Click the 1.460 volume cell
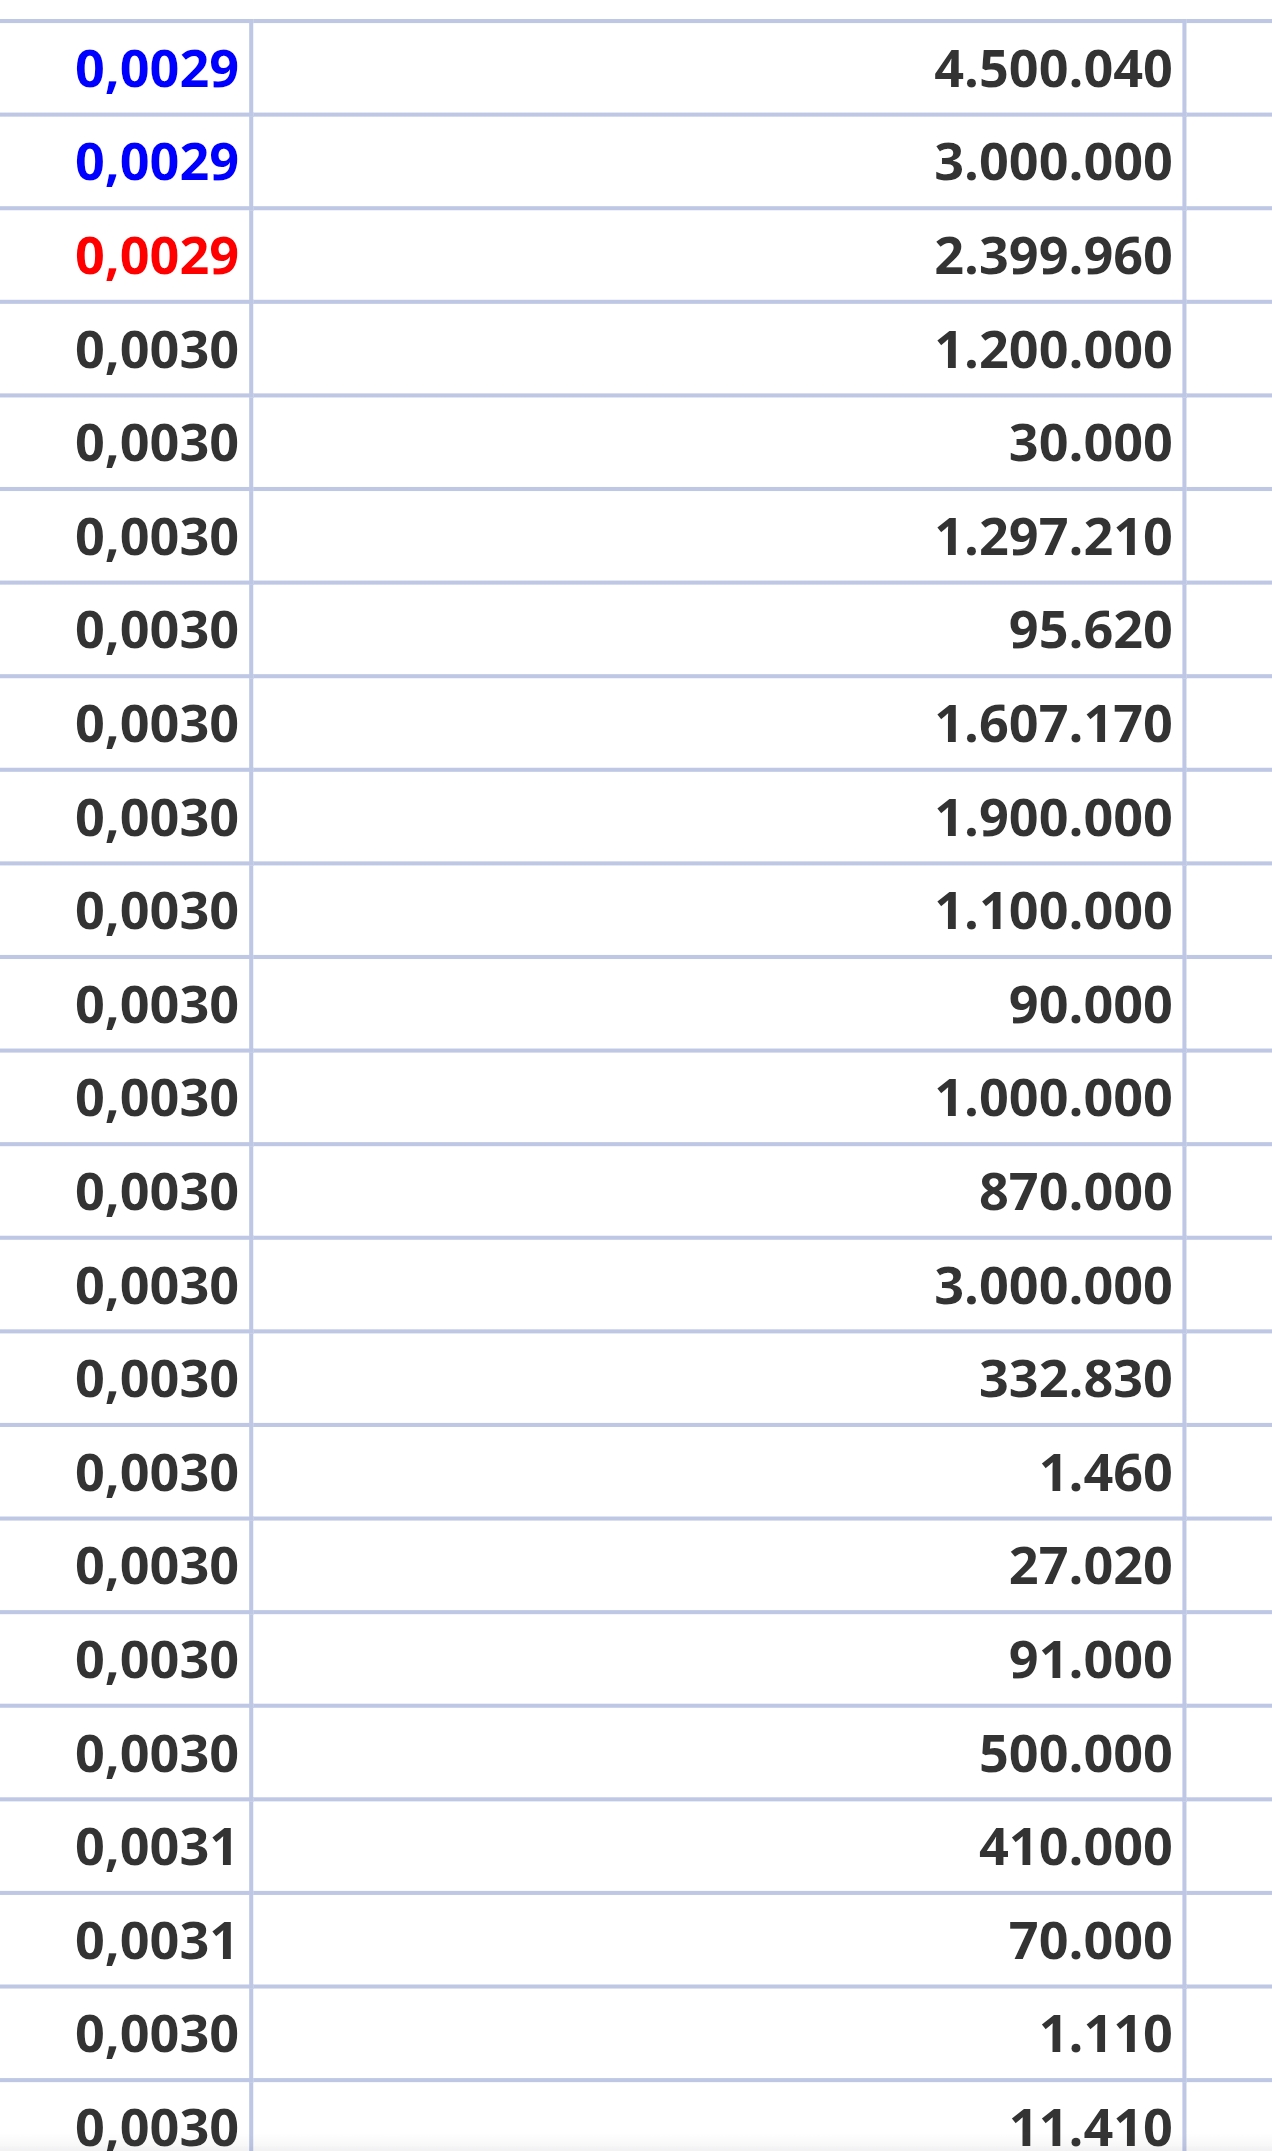 coord(717,1473)
